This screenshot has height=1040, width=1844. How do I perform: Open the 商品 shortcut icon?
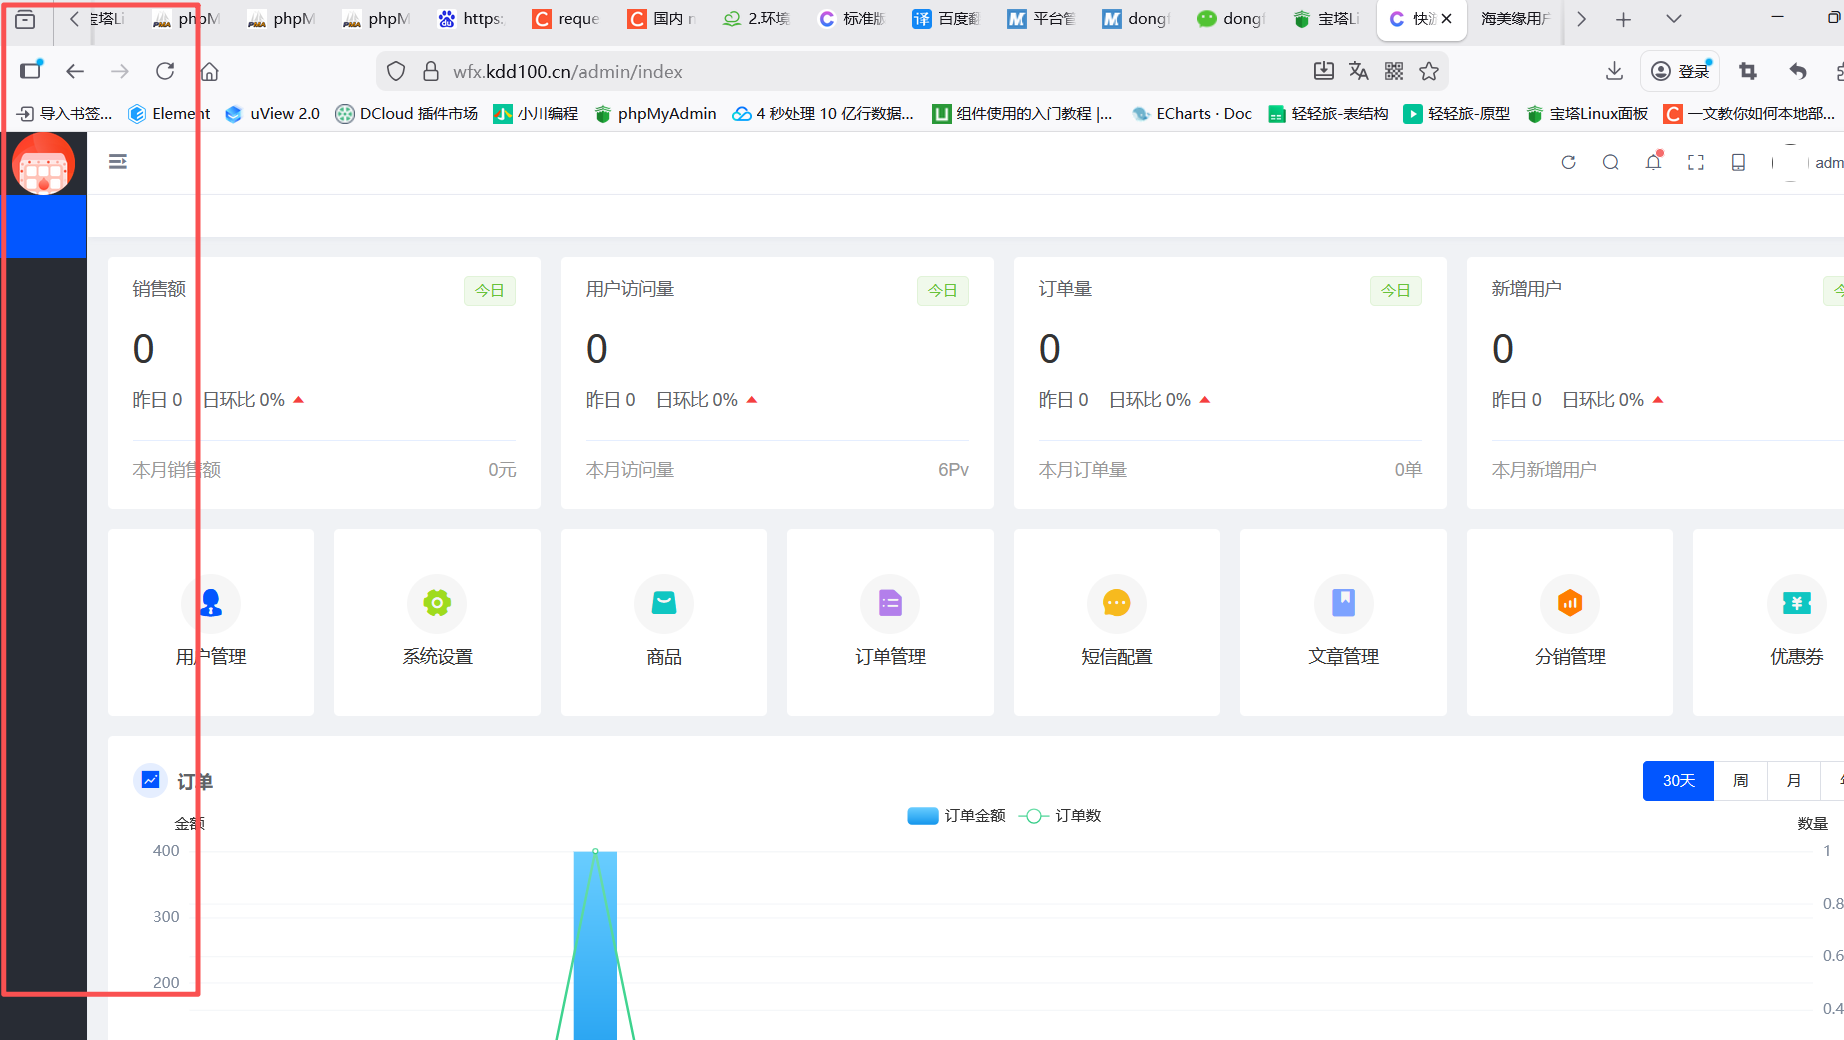pyautogui.click(x=664, y=603)
